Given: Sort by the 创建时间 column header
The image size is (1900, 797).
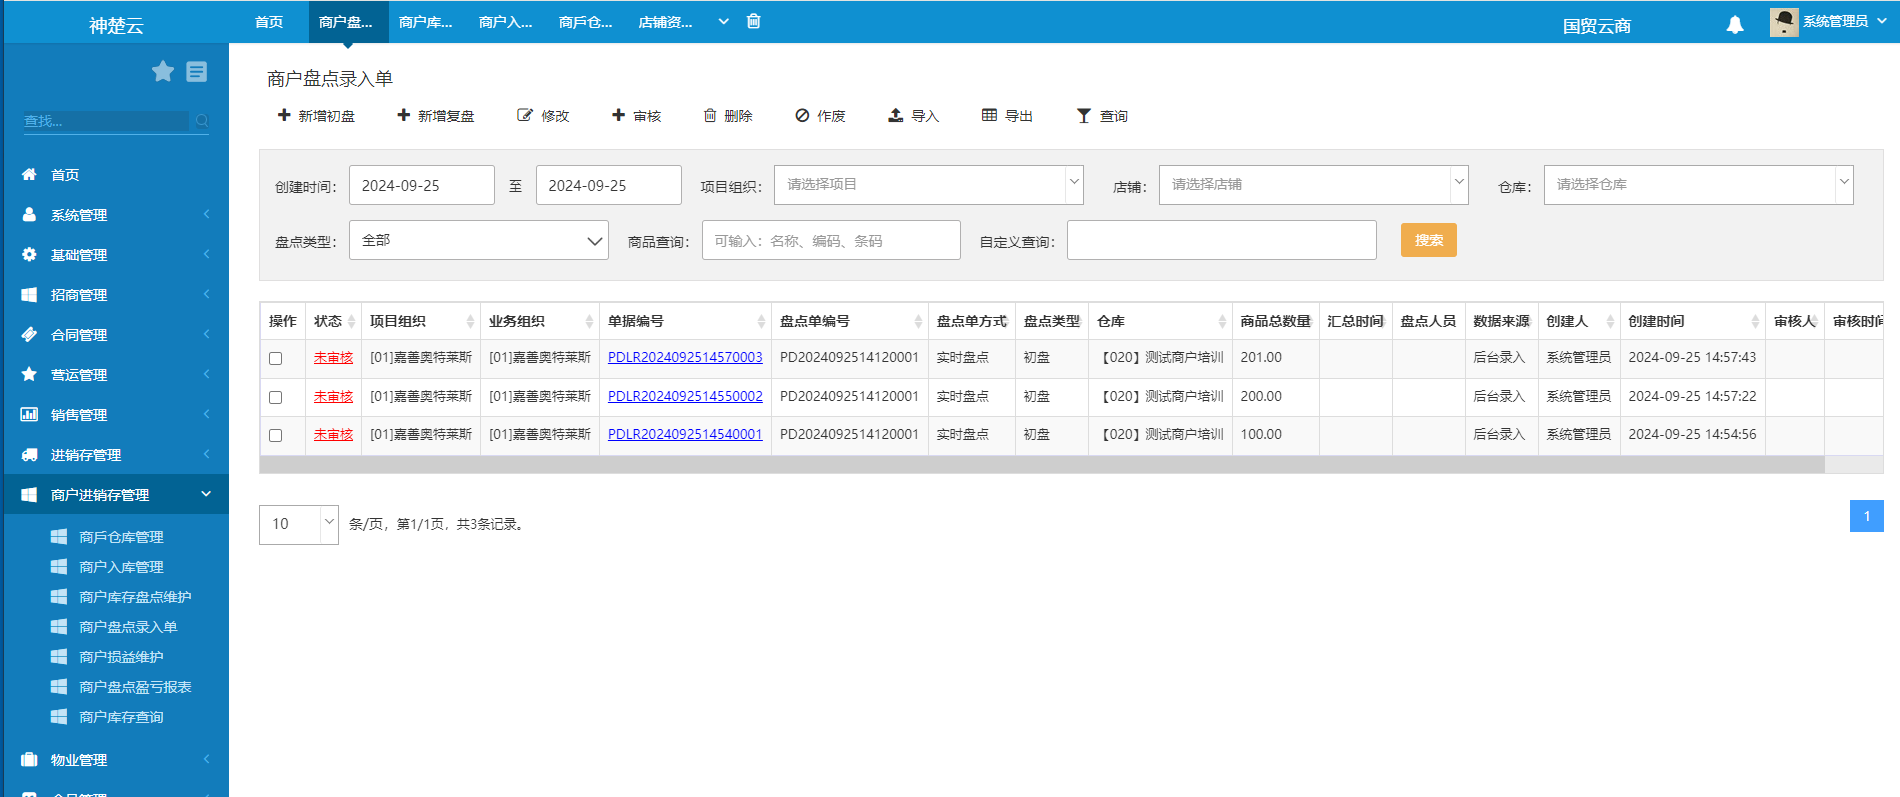Looking at the screenshot, I should pos(1692,321).
